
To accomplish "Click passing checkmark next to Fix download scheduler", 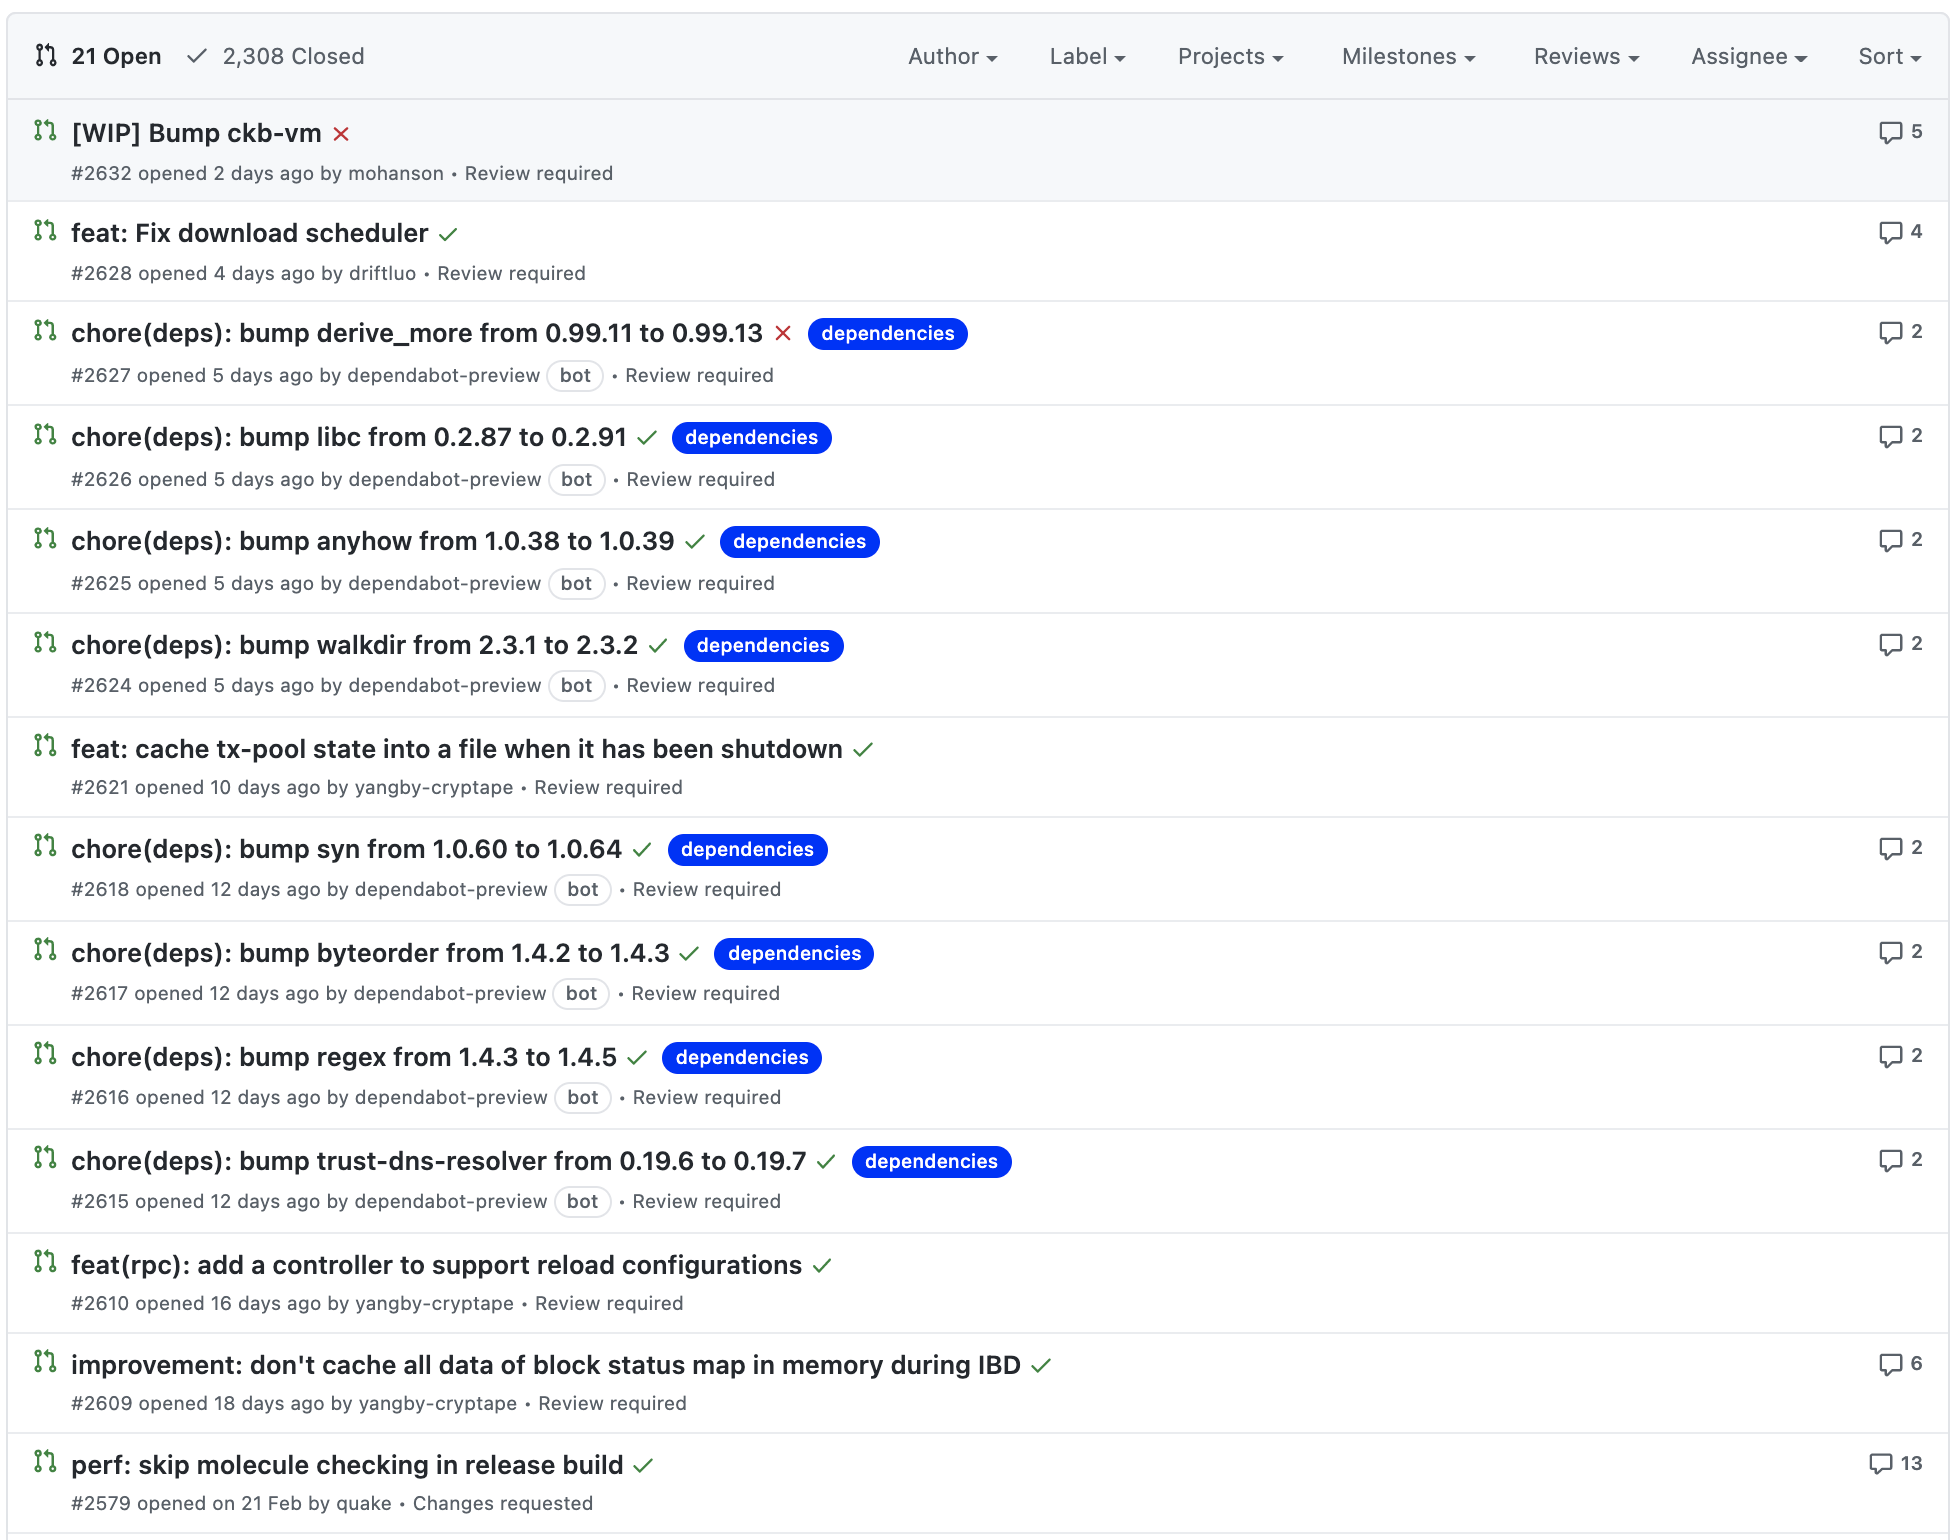I will (448, 234).
